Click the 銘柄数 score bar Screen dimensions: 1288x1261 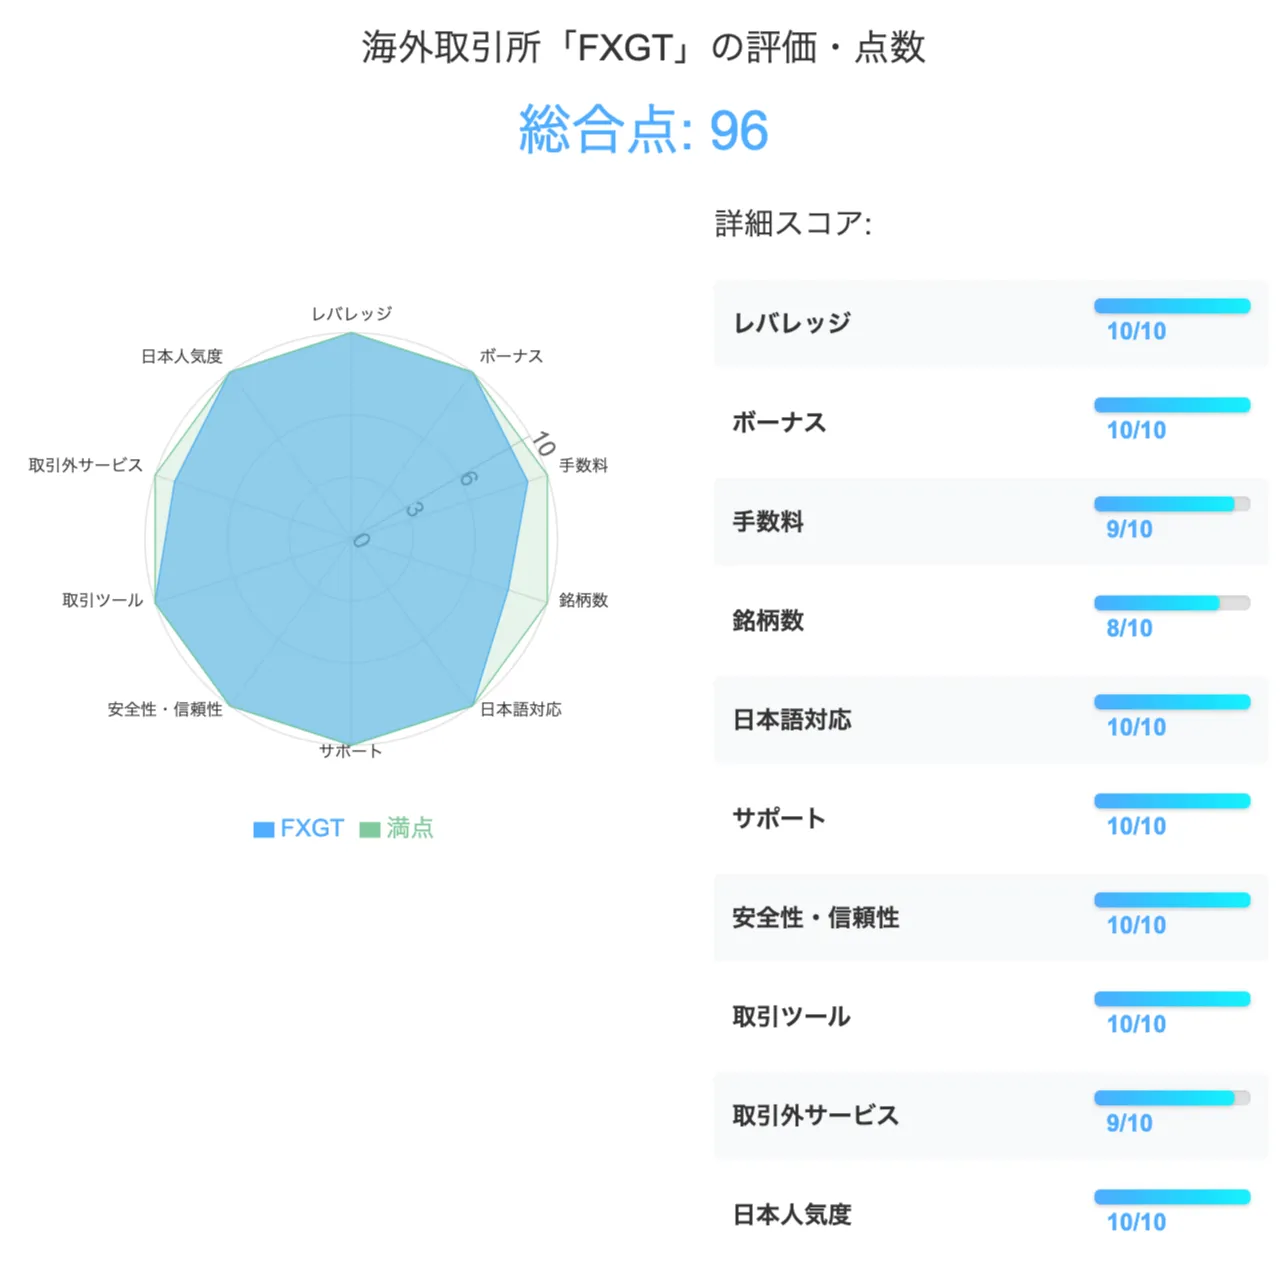click(x=1172, y=603)
